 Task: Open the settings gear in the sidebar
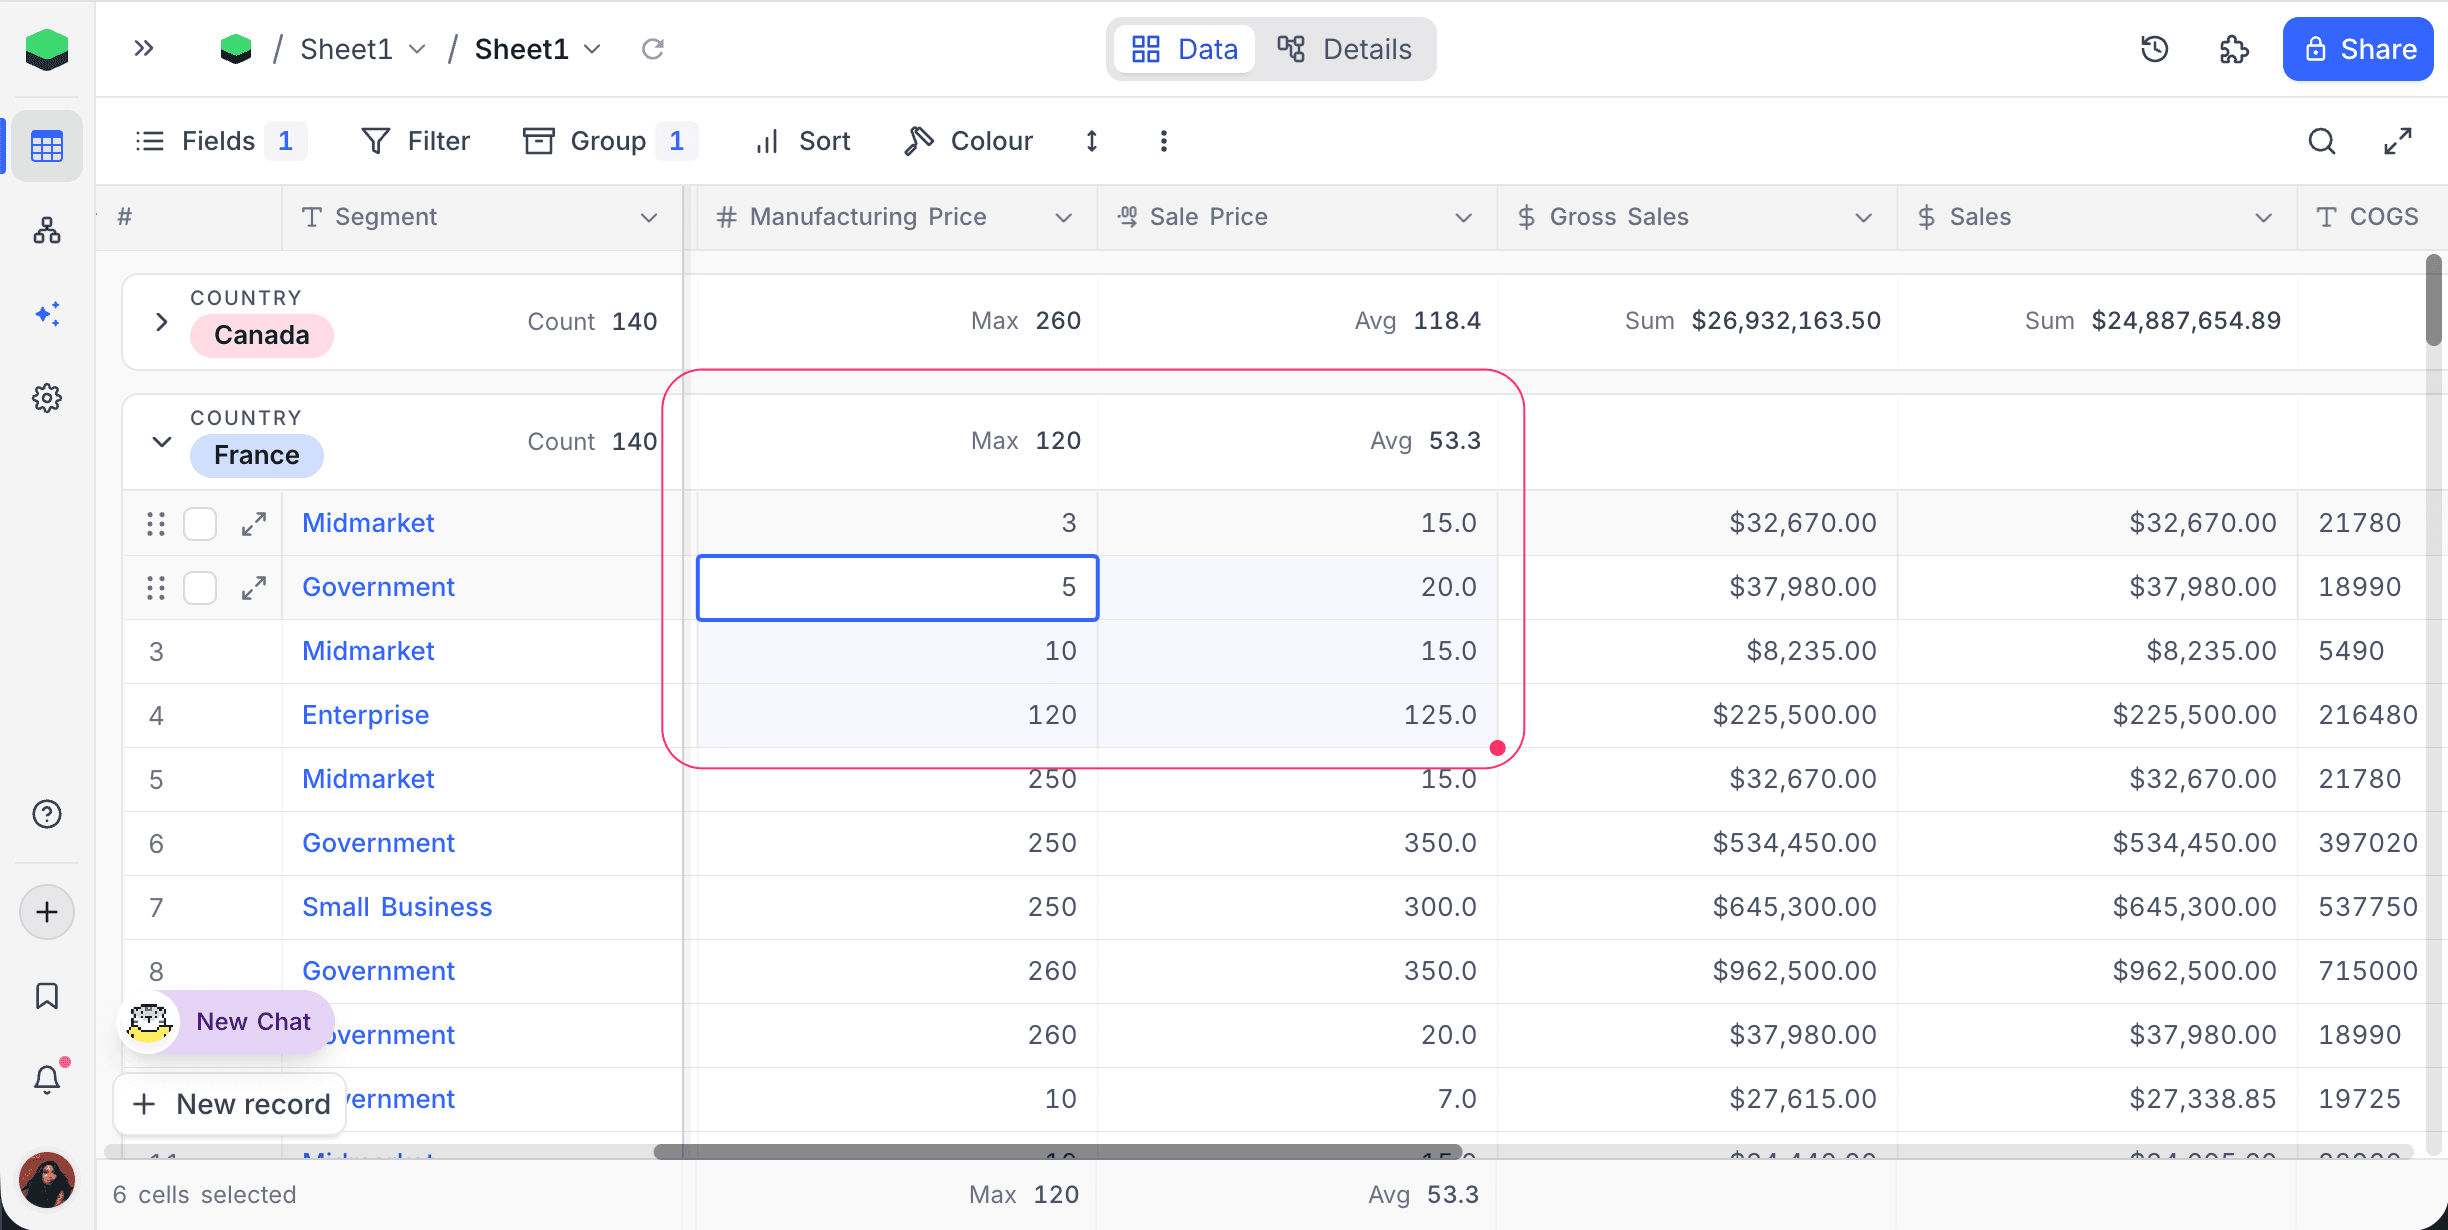click(x=46, y=398)
